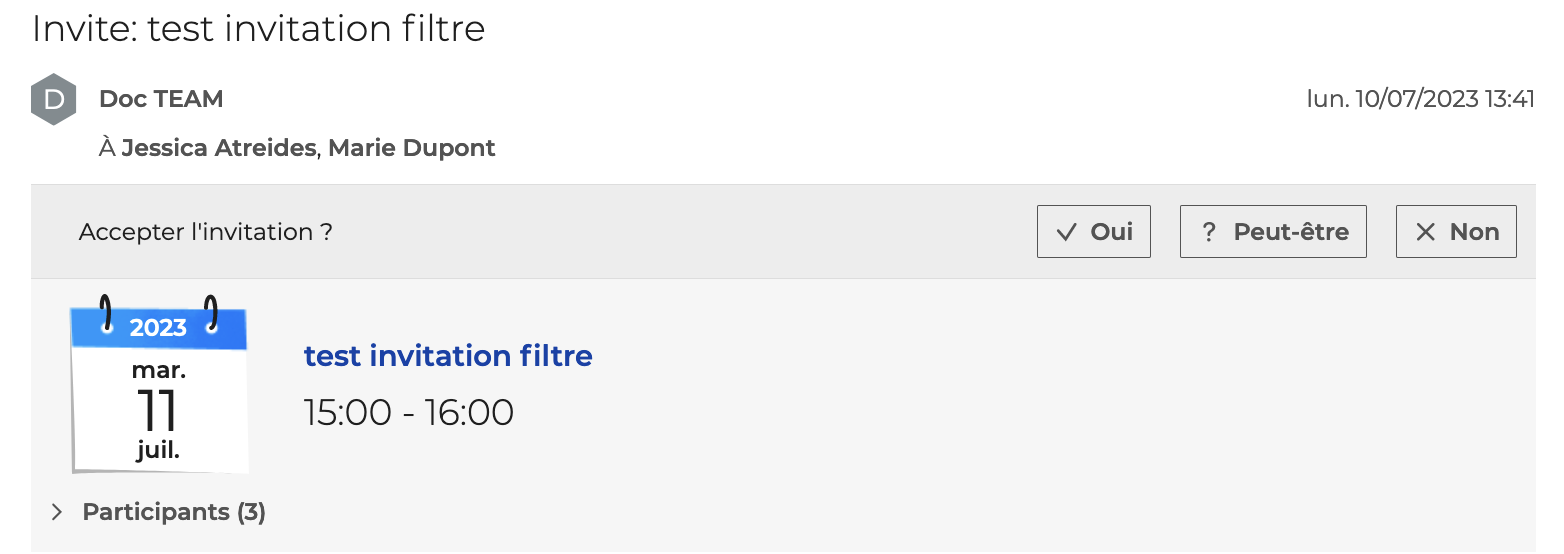This screenshot has height=554, width=1564.
Task: Click the Invite: test invitation filtre subject
Action: coord(259,28)
